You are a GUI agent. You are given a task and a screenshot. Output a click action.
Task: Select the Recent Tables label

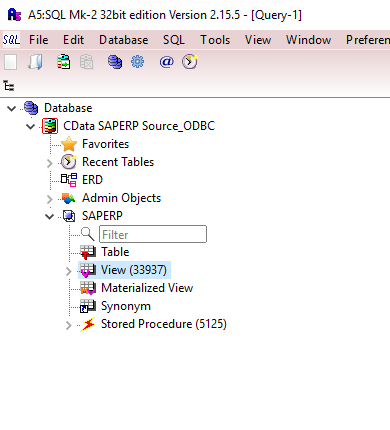click(118, 162)
